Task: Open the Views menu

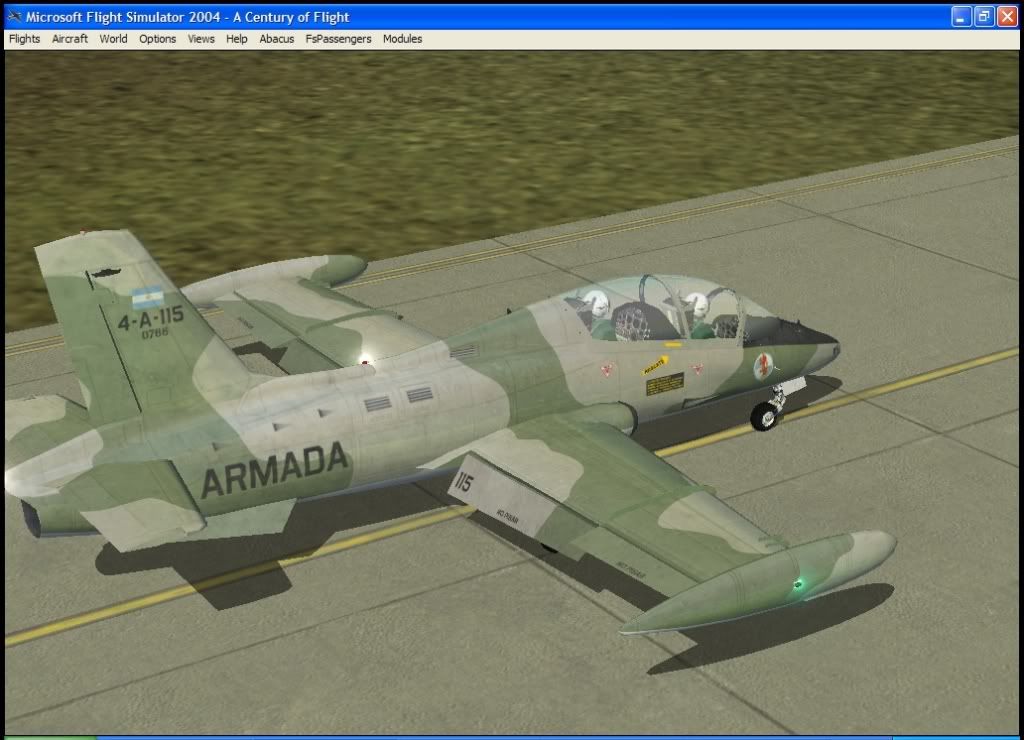Action: coord(201,39)
